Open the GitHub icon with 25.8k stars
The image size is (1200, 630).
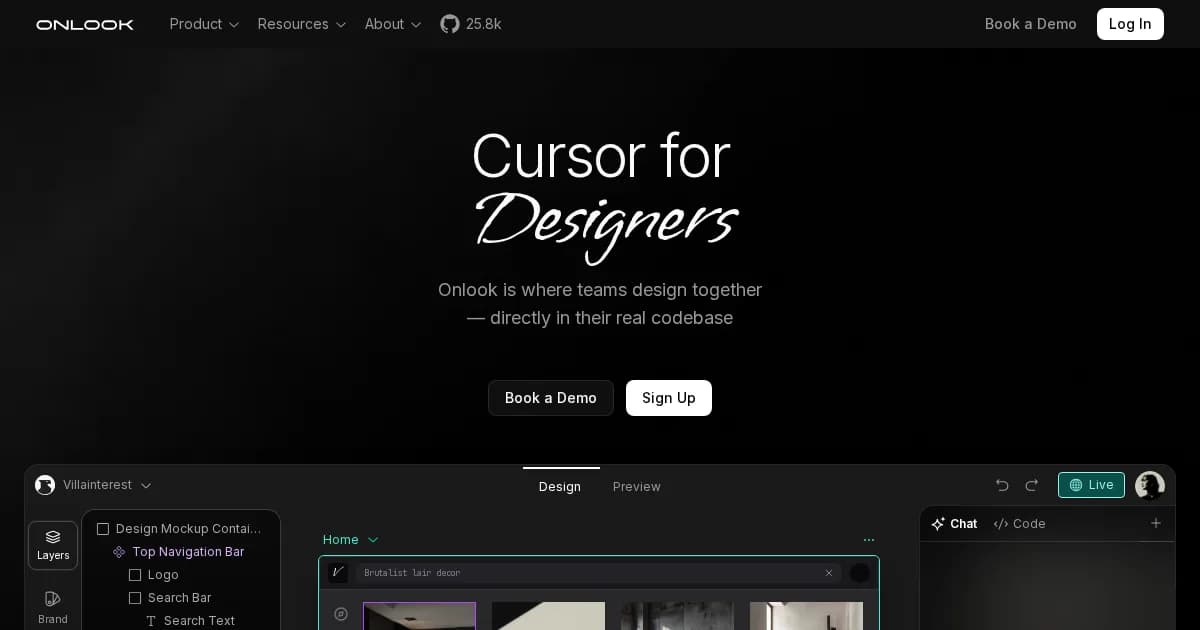pos(450,24)
